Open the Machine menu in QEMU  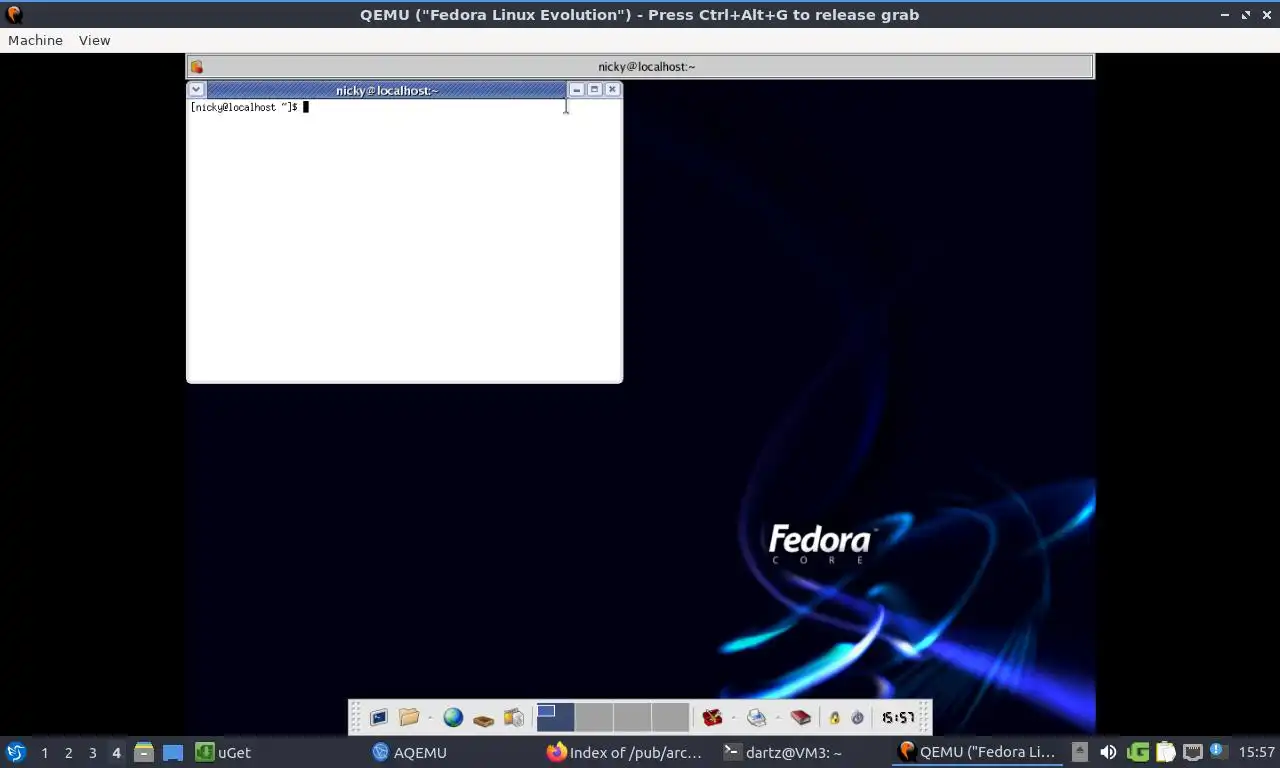pyautogui.click(x=35, y=40)
